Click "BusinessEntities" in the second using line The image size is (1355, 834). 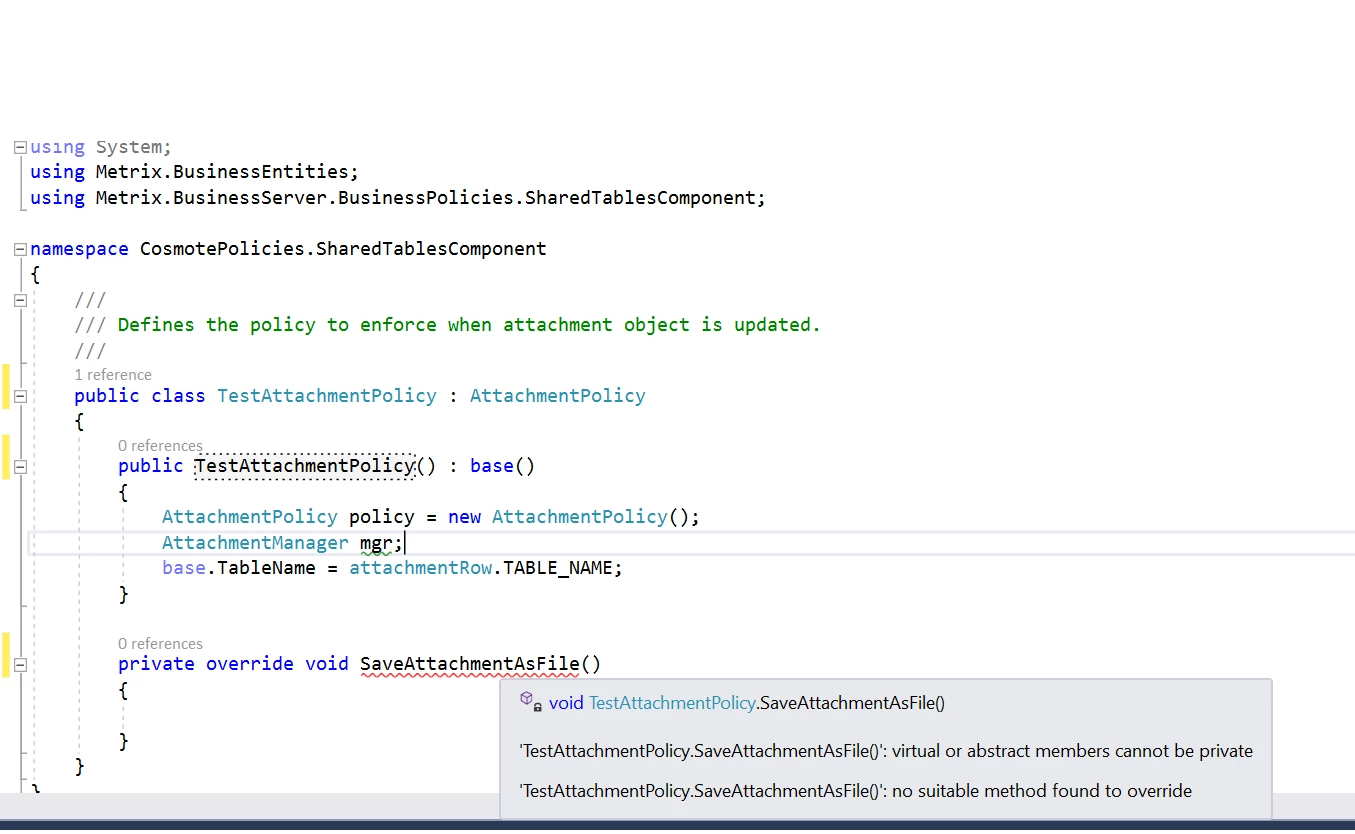pos(260,172)
